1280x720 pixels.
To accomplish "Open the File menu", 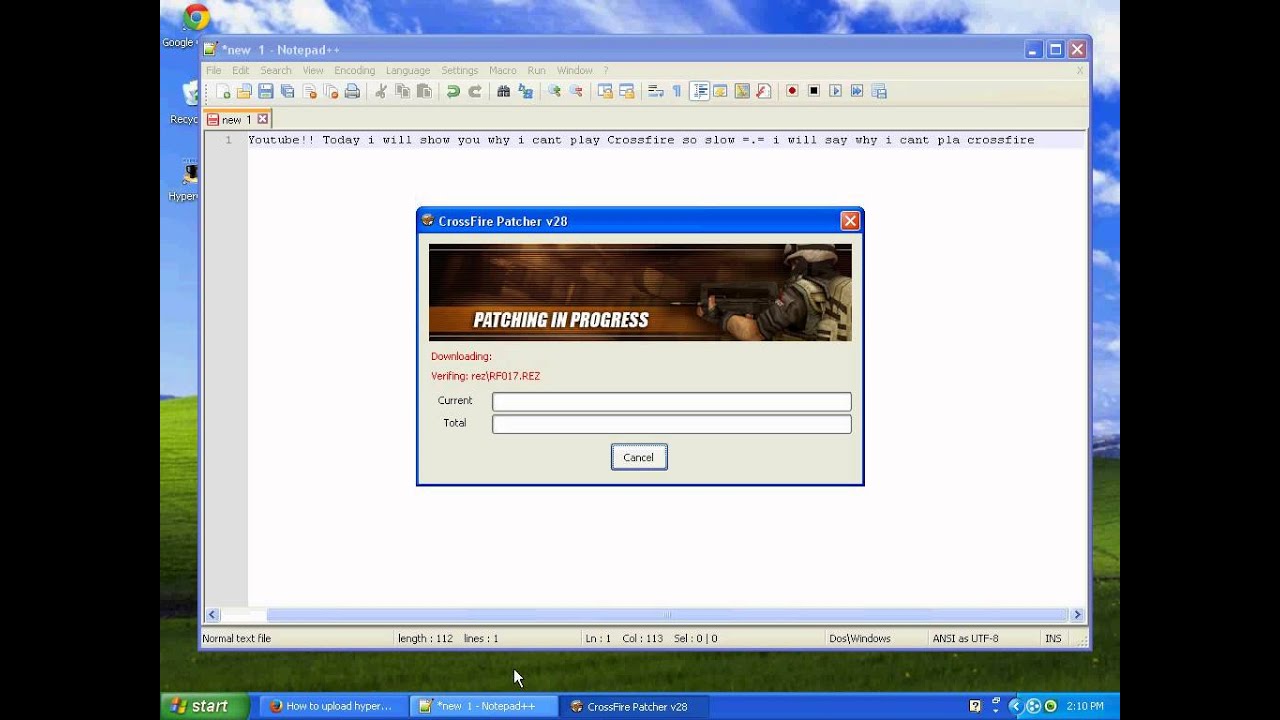I will pyautogui.click(x=213, y=70).
